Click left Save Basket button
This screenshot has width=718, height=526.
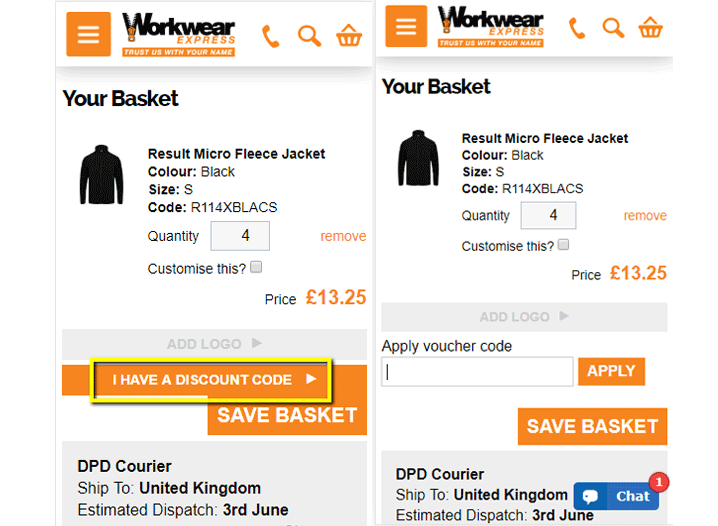pyautogui.click(x=287, y=416)
